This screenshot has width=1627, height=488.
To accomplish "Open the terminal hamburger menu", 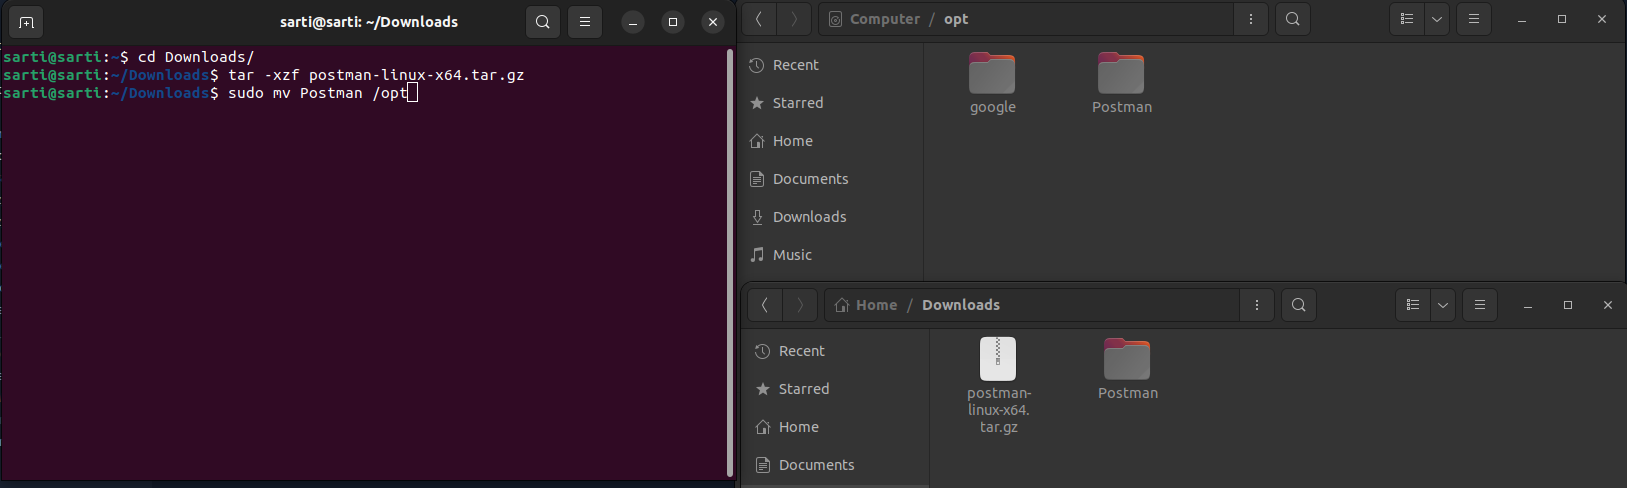I will pyautogui.click(x=585, y=22).
